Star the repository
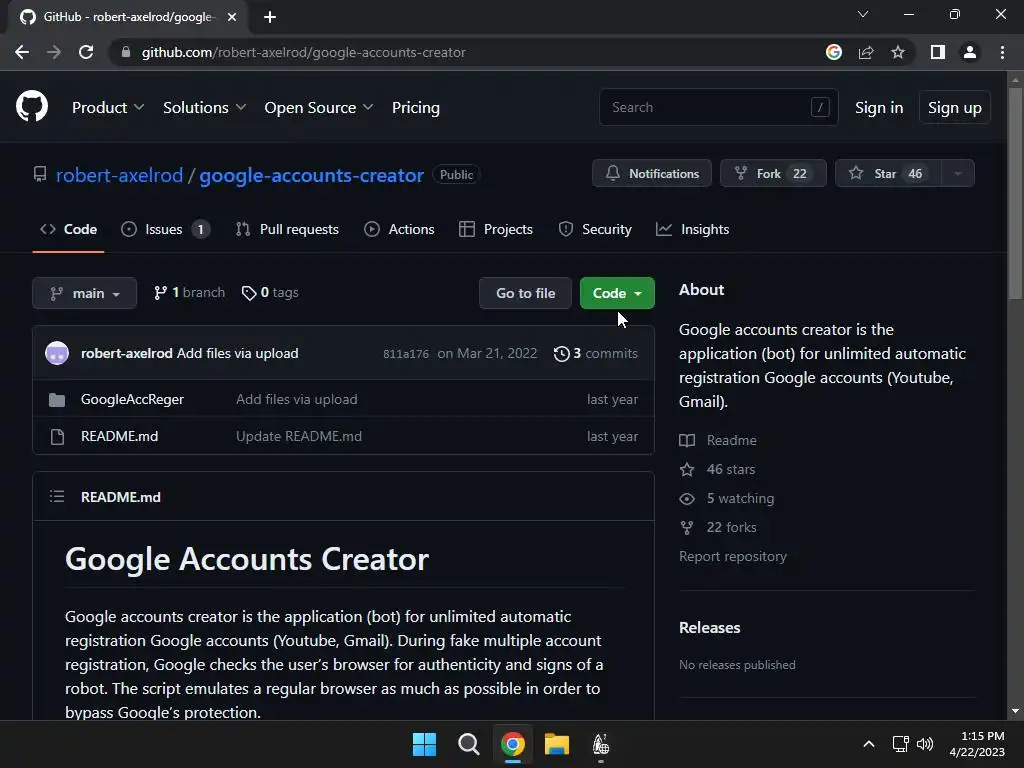The width and height of the screenshot is (1024, 768). pos(888,174)
